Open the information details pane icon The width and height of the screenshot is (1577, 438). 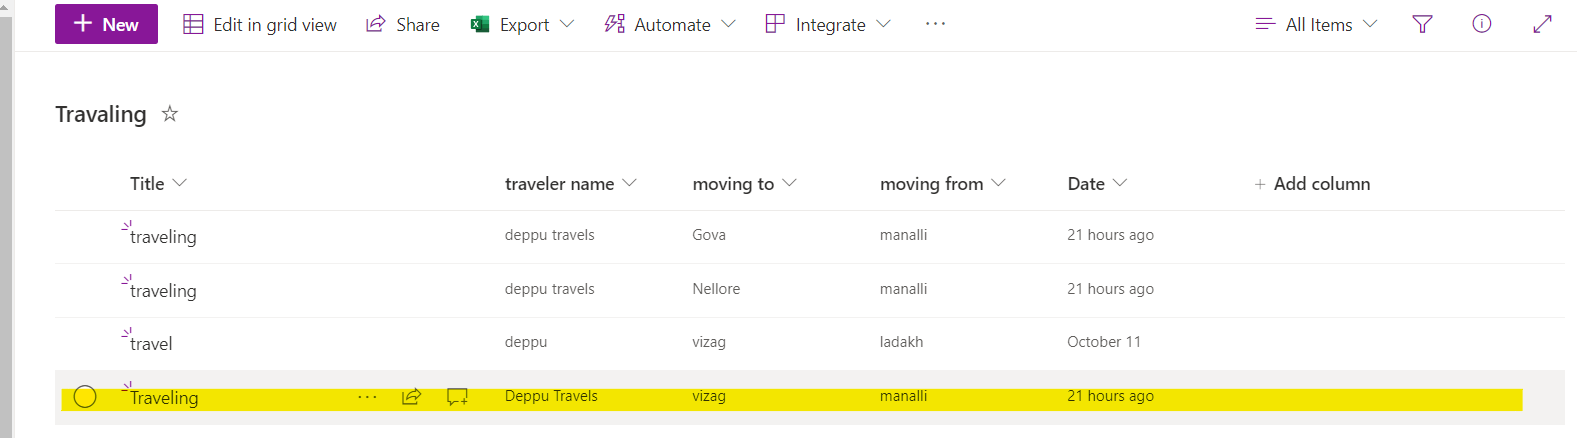pyautogui.click(x=1482, y=24)
